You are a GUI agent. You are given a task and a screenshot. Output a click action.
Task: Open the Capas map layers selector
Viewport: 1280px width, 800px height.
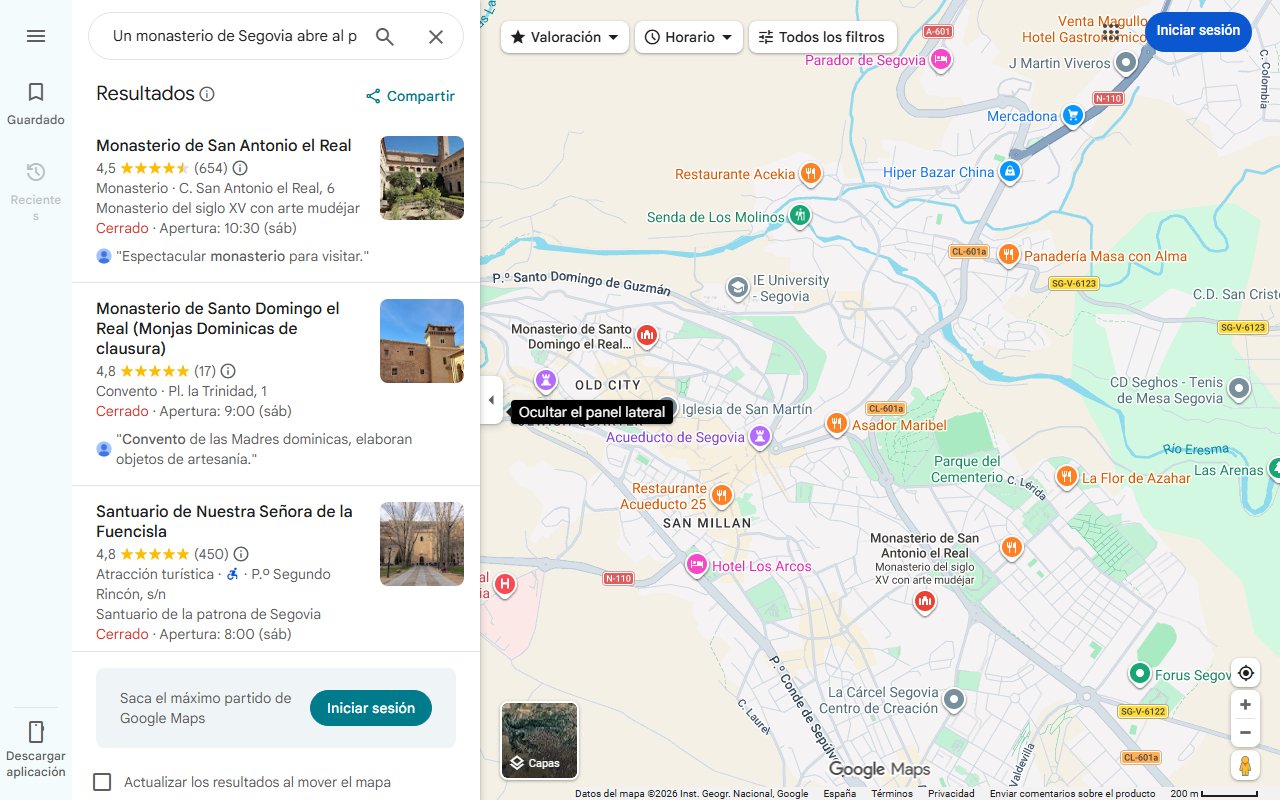pyautogui.click(x=538, y=740)
